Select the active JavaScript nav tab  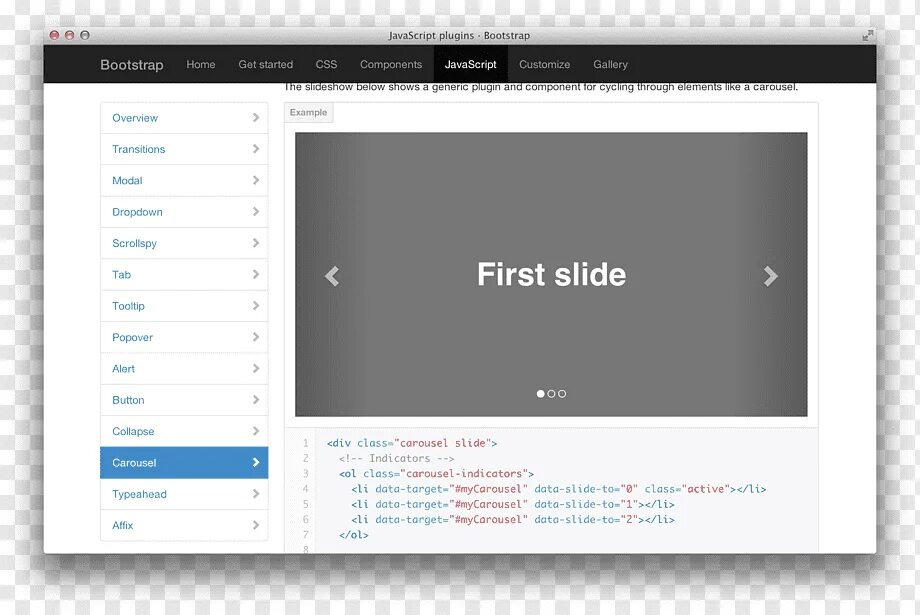click(x=471, y=65)
